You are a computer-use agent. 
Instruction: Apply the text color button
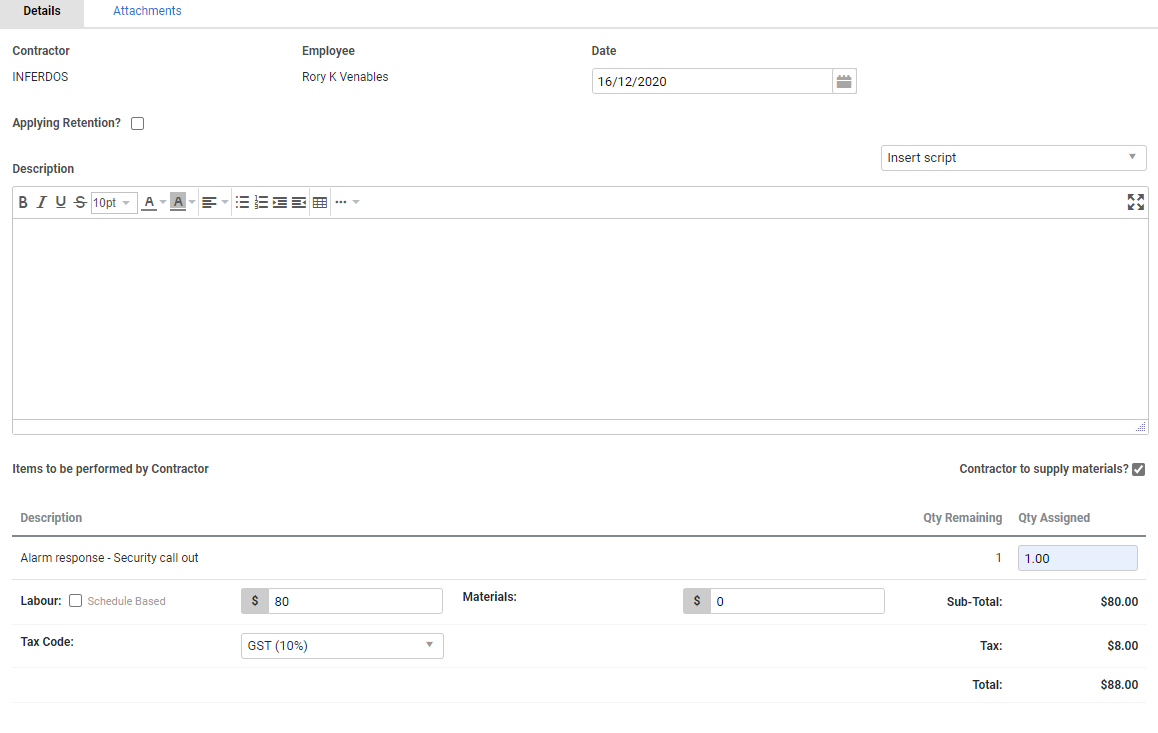point(149,202)
